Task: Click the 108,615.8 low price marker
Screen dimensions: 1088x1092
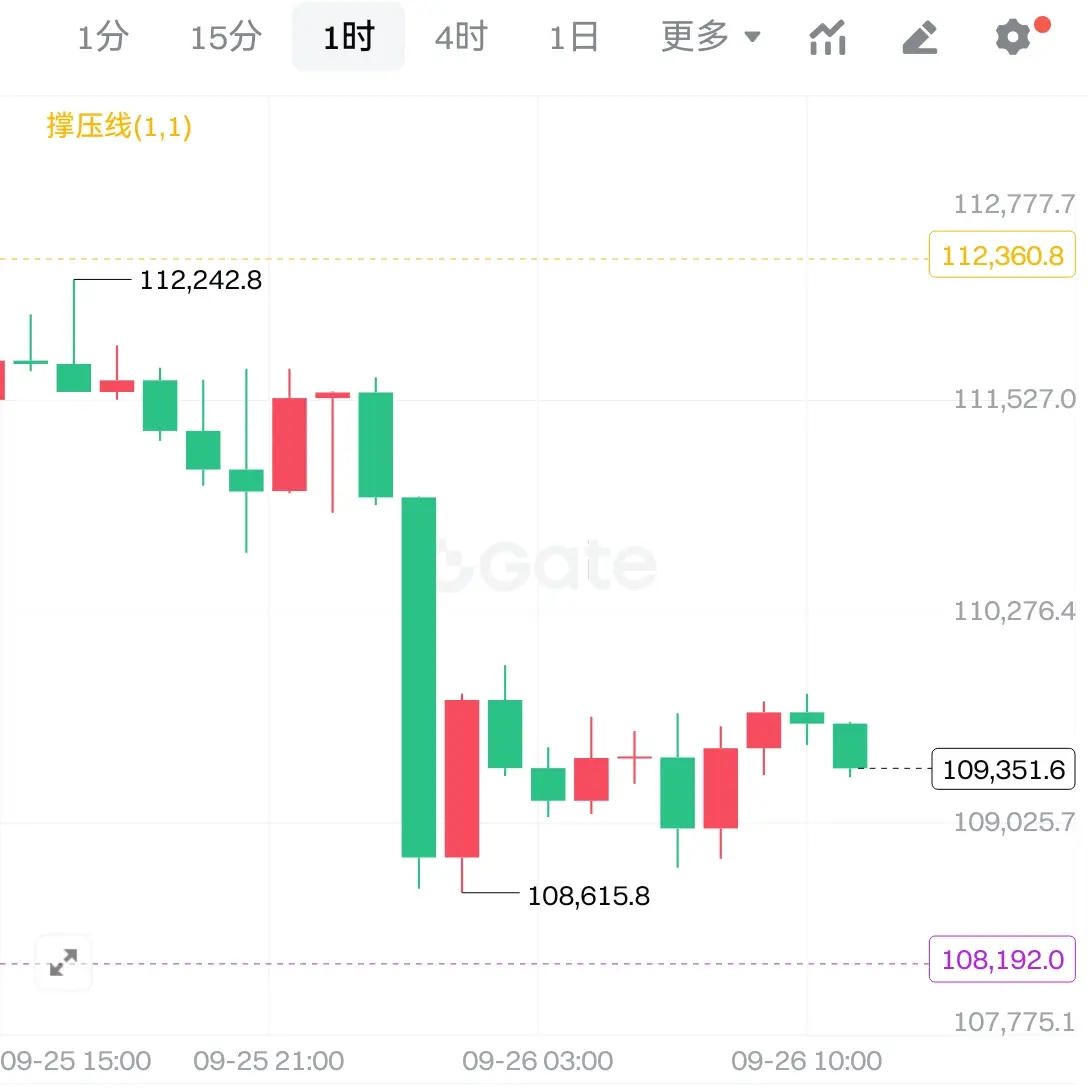Action: [x=589, y=896]
